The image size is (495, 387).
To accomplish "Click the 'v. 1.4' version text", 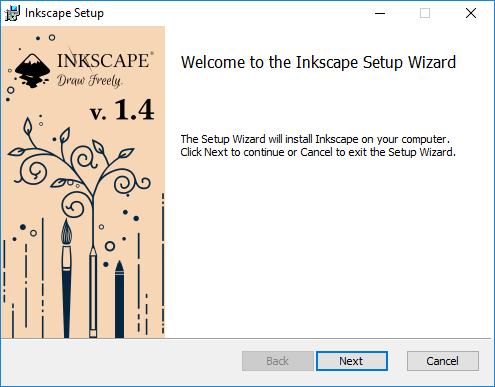I will click(122, 110).
